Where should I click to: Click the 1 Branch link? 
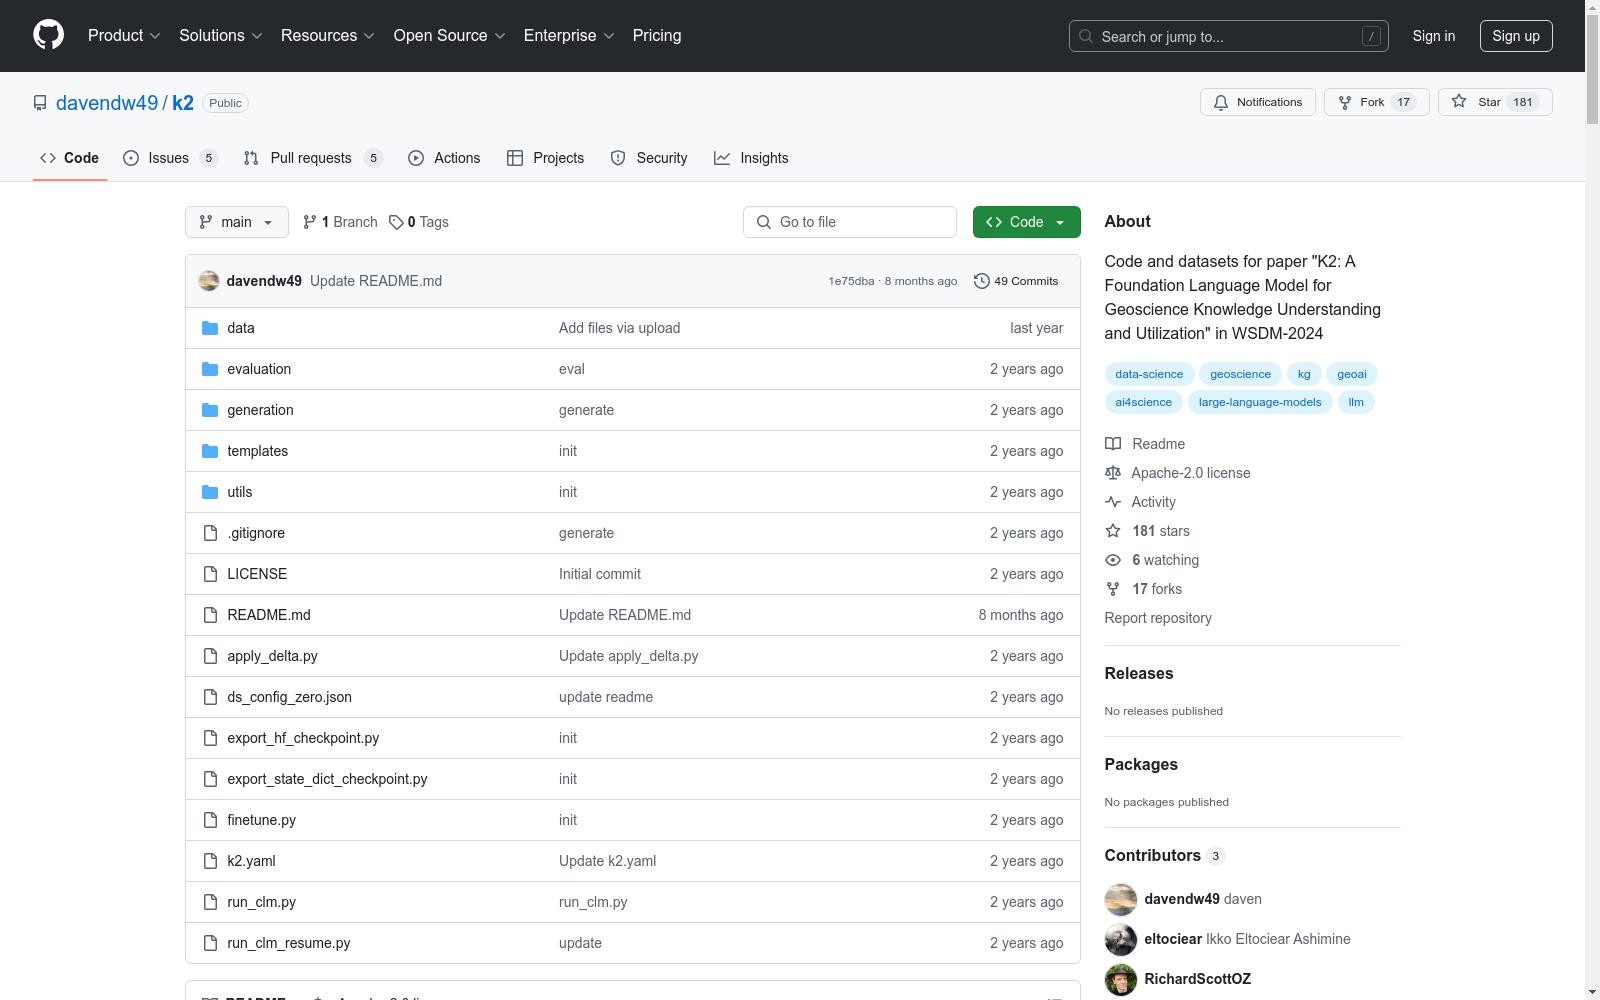340,222
